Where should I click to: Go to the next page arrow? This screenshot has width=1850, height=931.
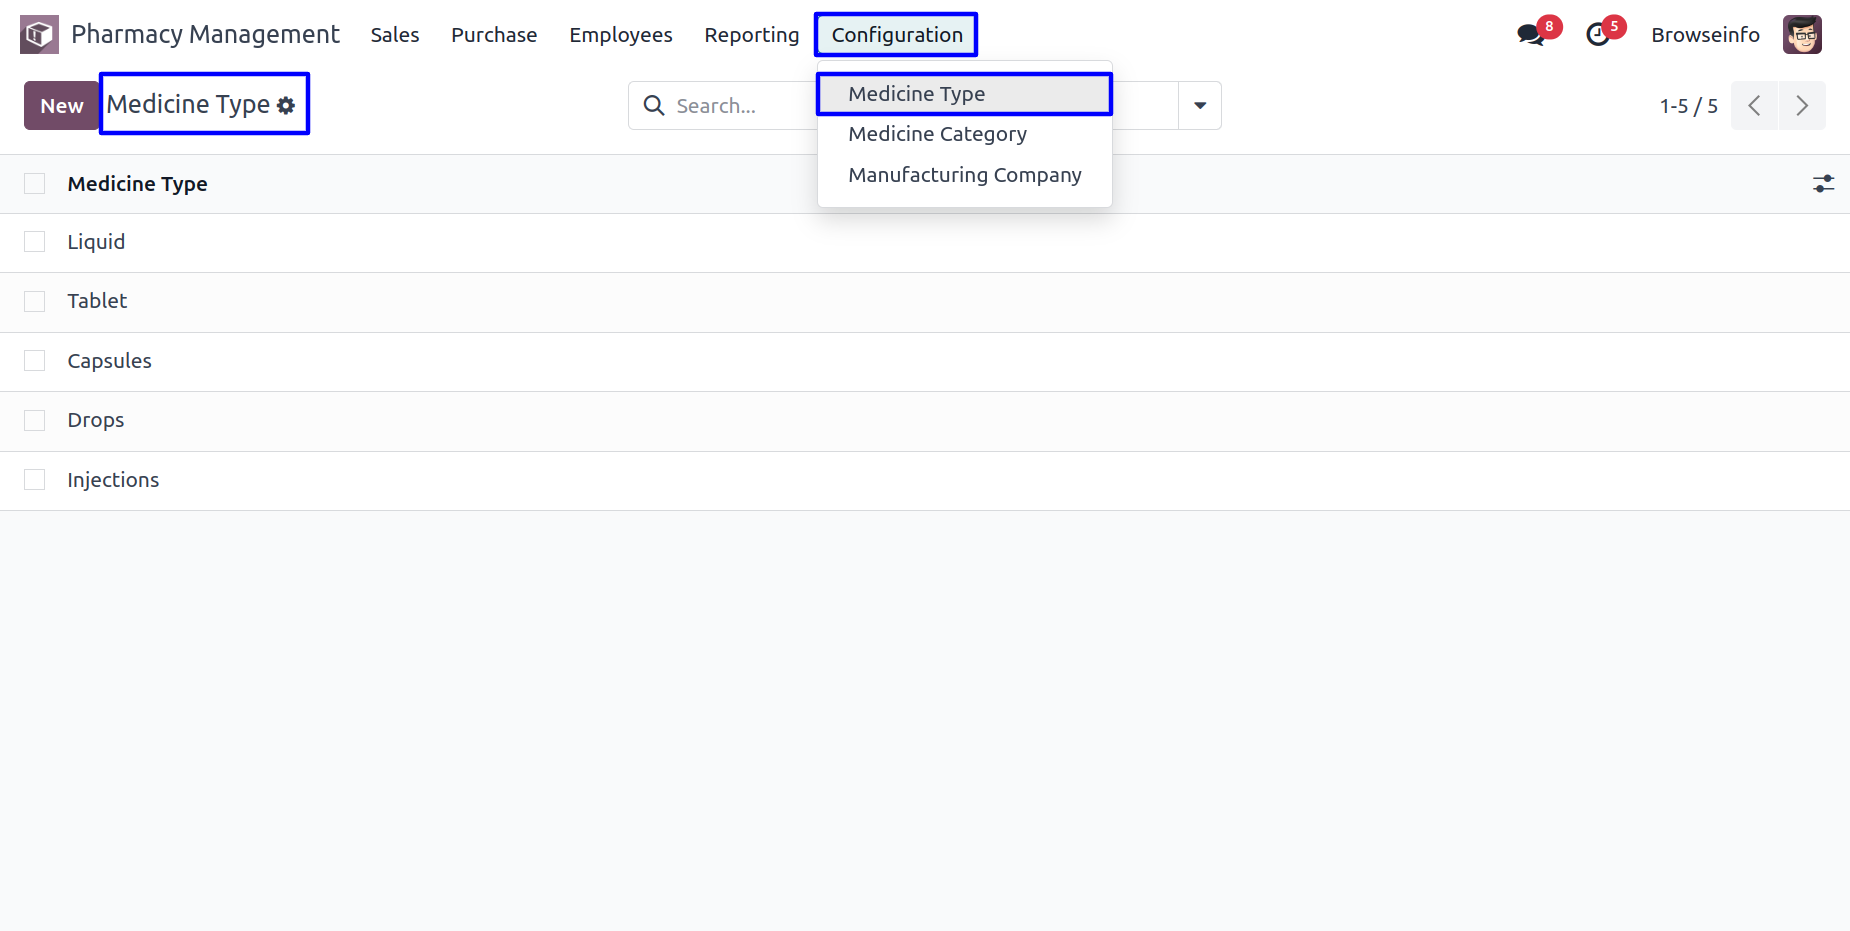coord(1802,106)
